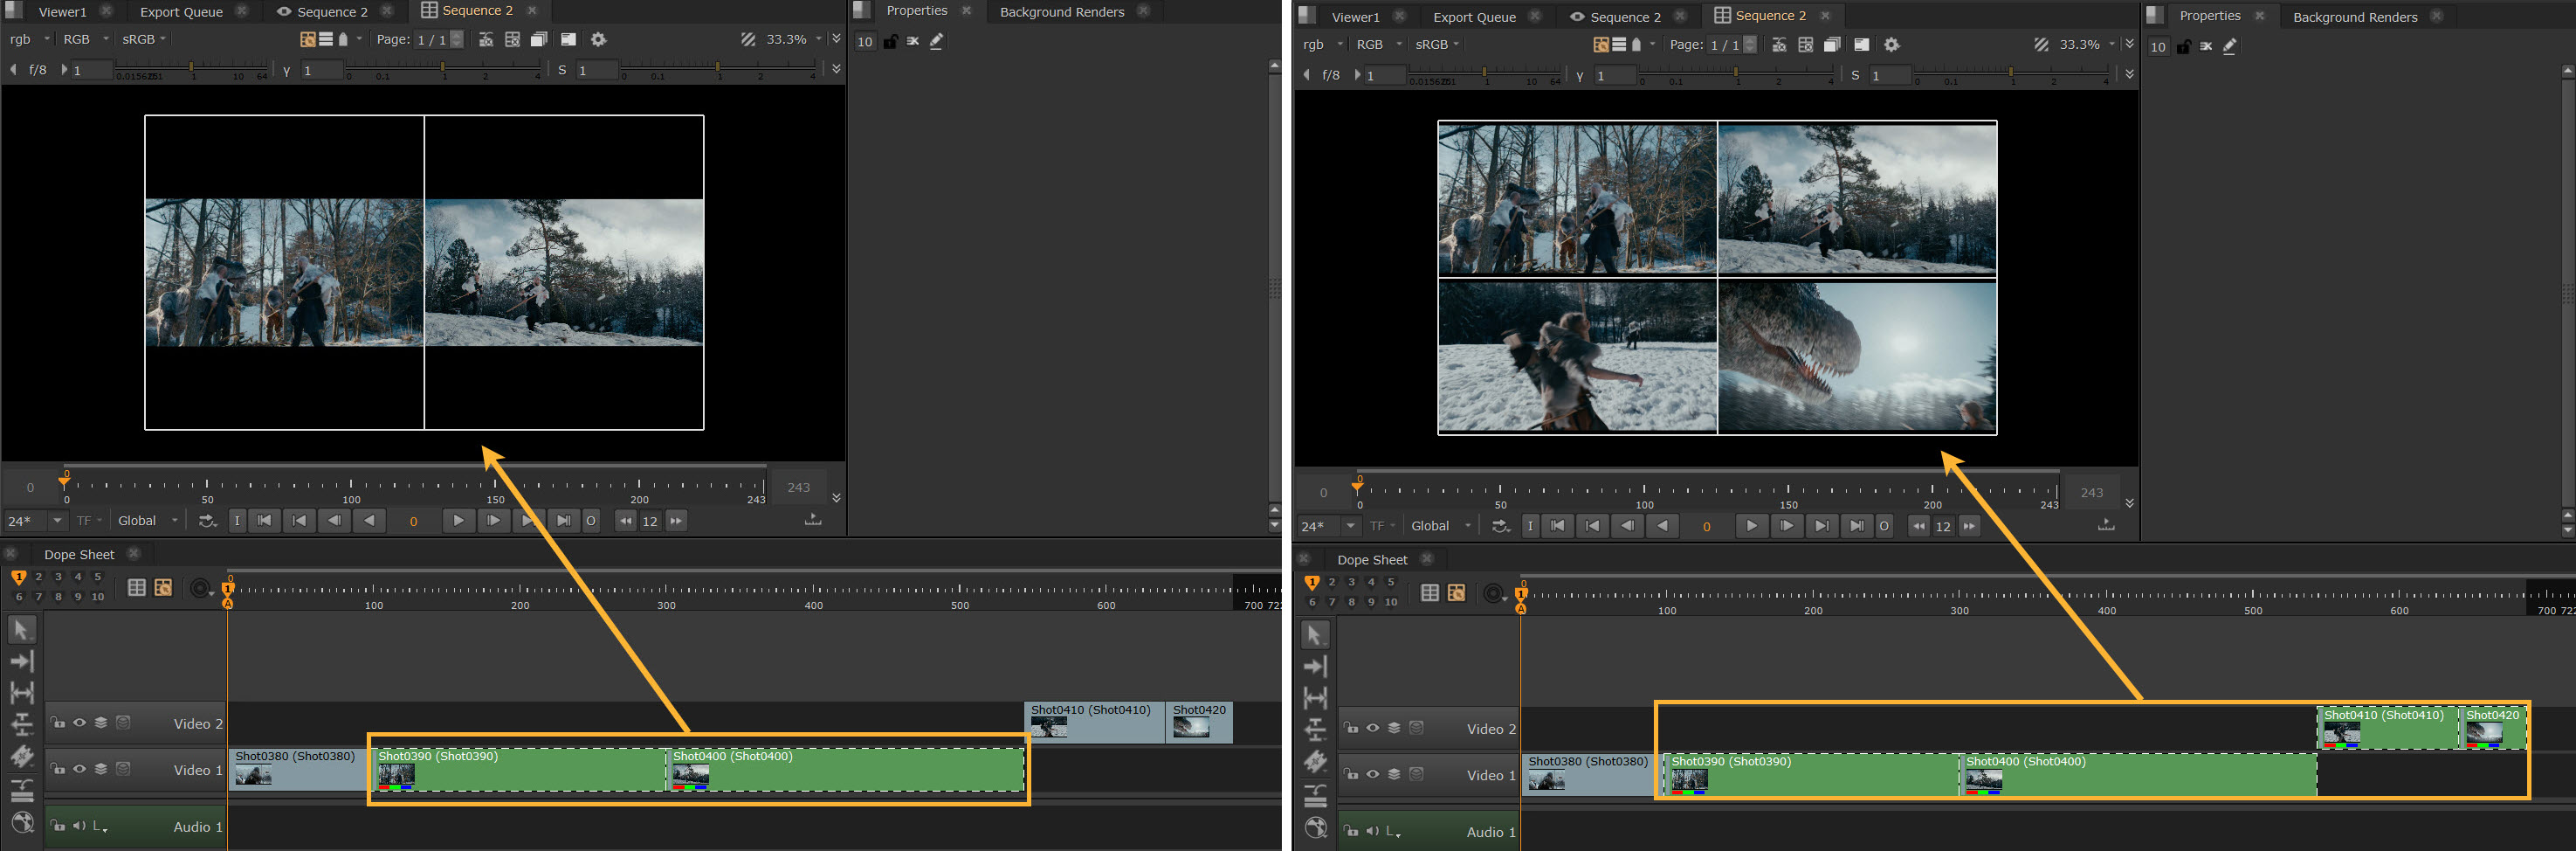
Task: Click the striped proxy icon in left viewer
Action: point(747,39)
